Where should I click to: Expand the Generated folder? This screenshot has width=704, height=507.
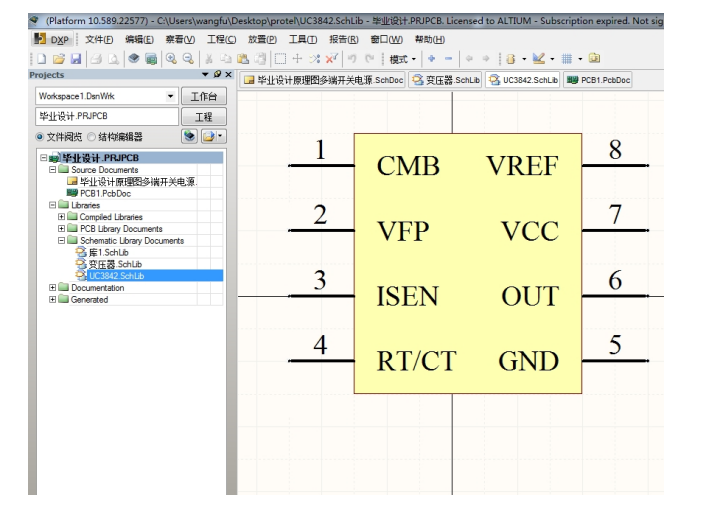[53, 299]
